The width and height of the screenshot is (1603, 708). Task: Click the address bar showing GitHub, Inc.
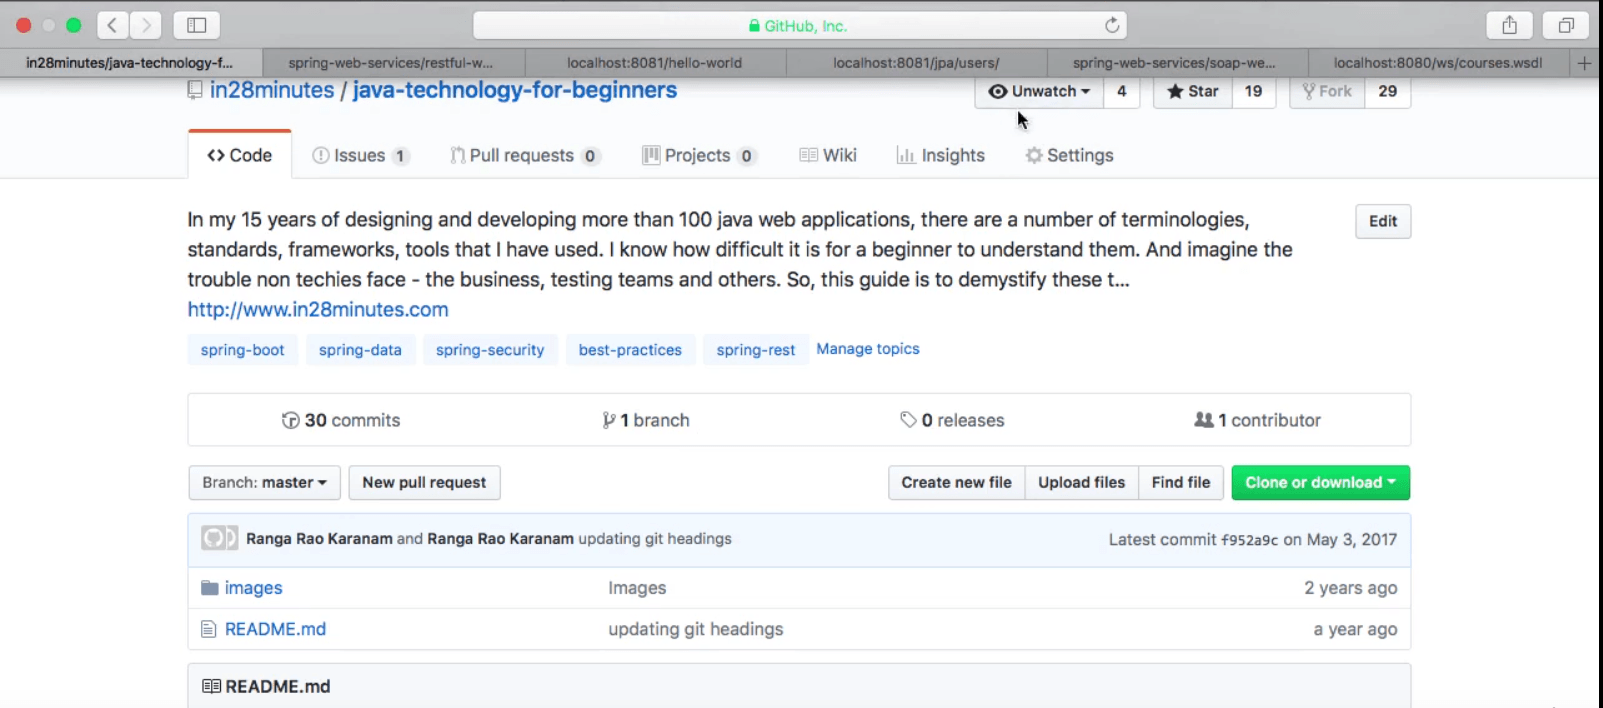[800, 25]
